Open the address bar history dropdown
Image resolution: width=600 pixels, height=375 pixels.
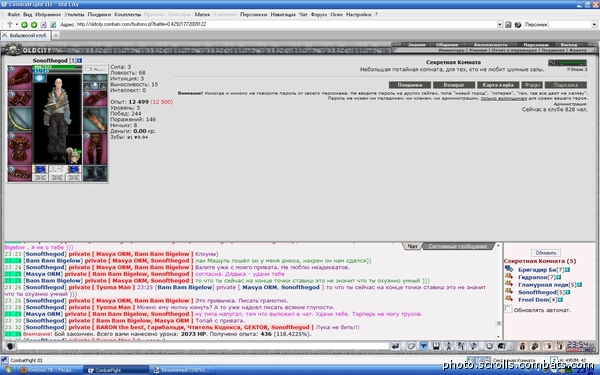[x=499, y=24]
